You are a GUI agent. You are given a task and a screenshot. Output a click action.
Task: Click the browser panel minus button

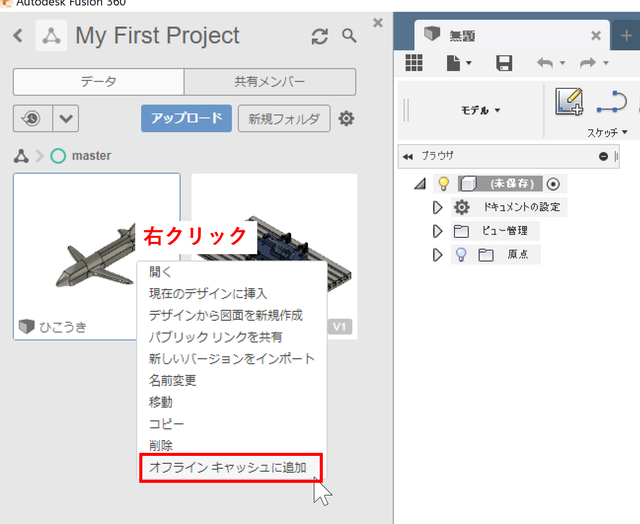pyautogui.click(x=603, y=156)
